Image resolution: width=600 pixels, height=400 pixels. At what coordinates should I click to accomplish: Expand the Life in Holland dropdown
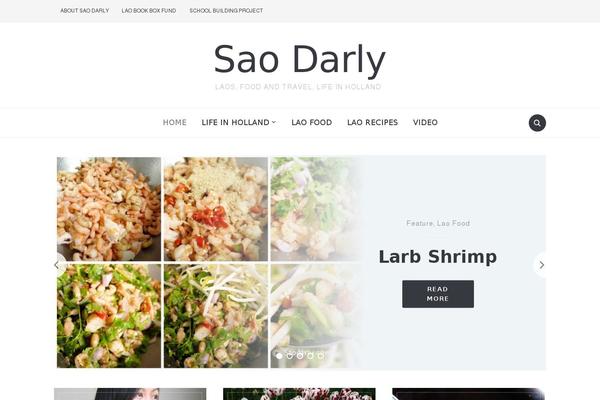[239, 122]
